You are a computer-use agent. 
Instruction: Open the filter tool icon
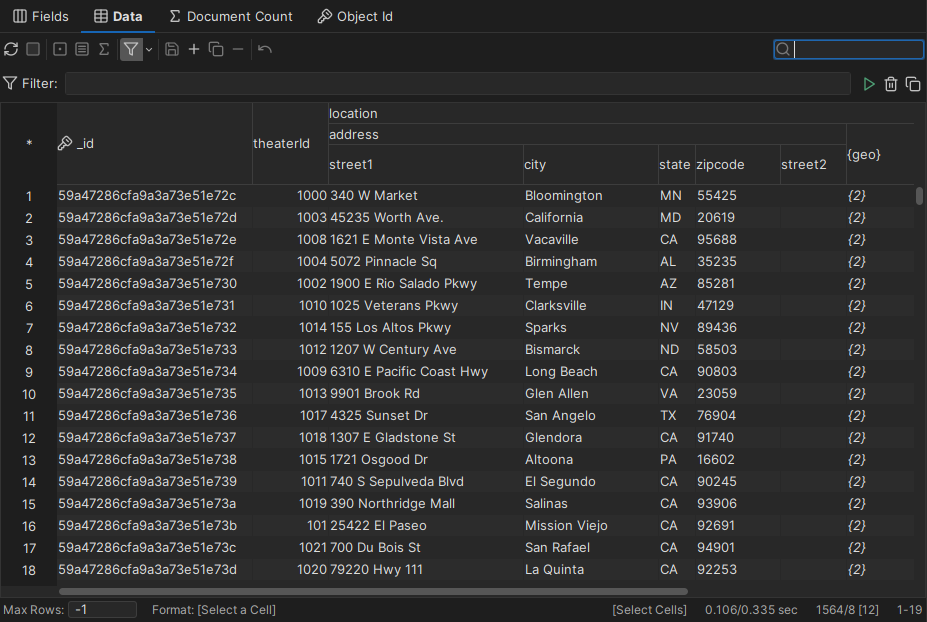click(x=130, y=48)
